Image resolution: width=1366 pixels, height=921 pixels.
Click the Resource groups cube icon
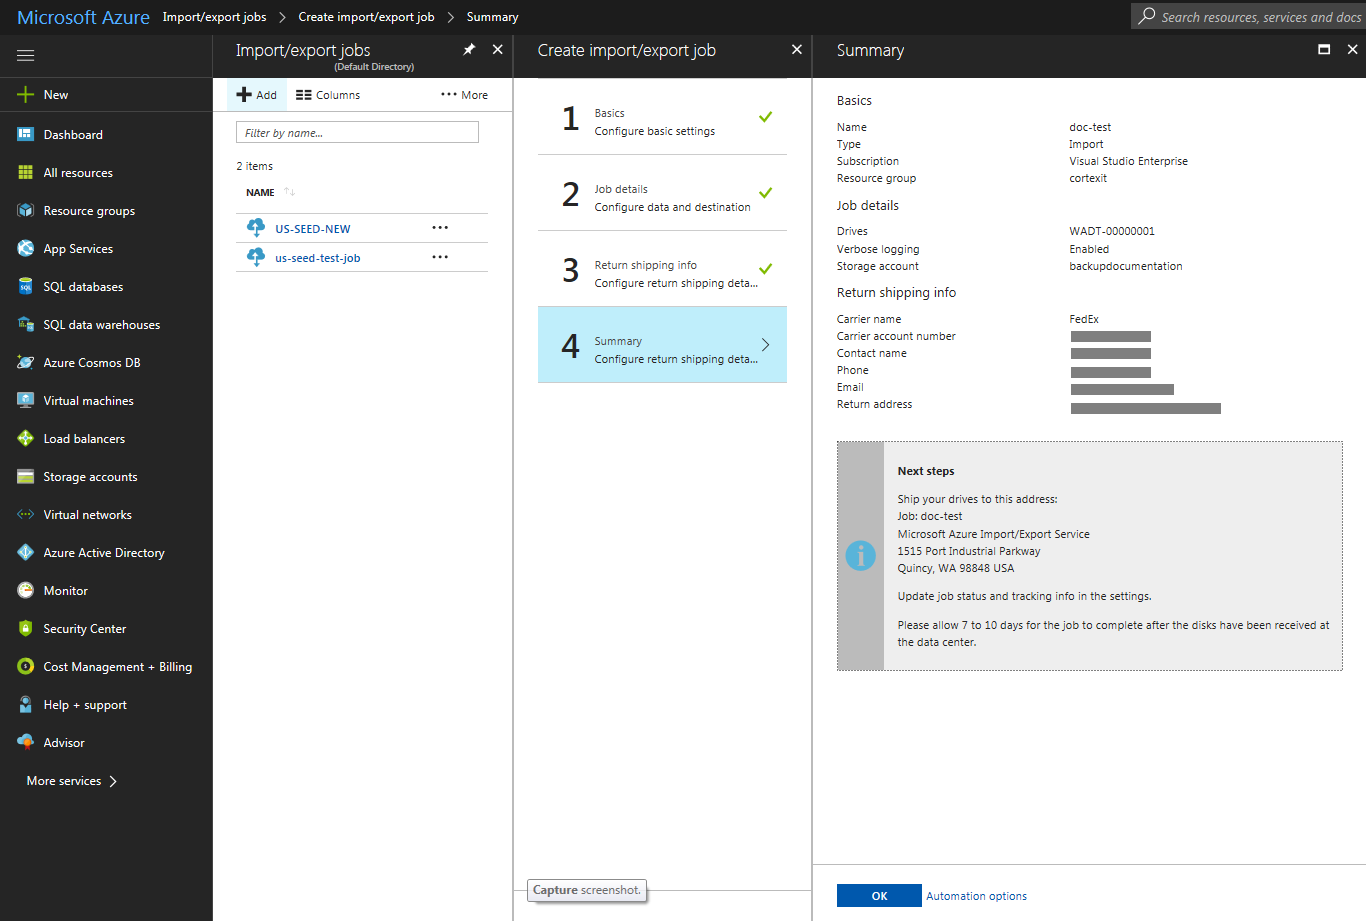pyautogui.click(x=26, y=210)
